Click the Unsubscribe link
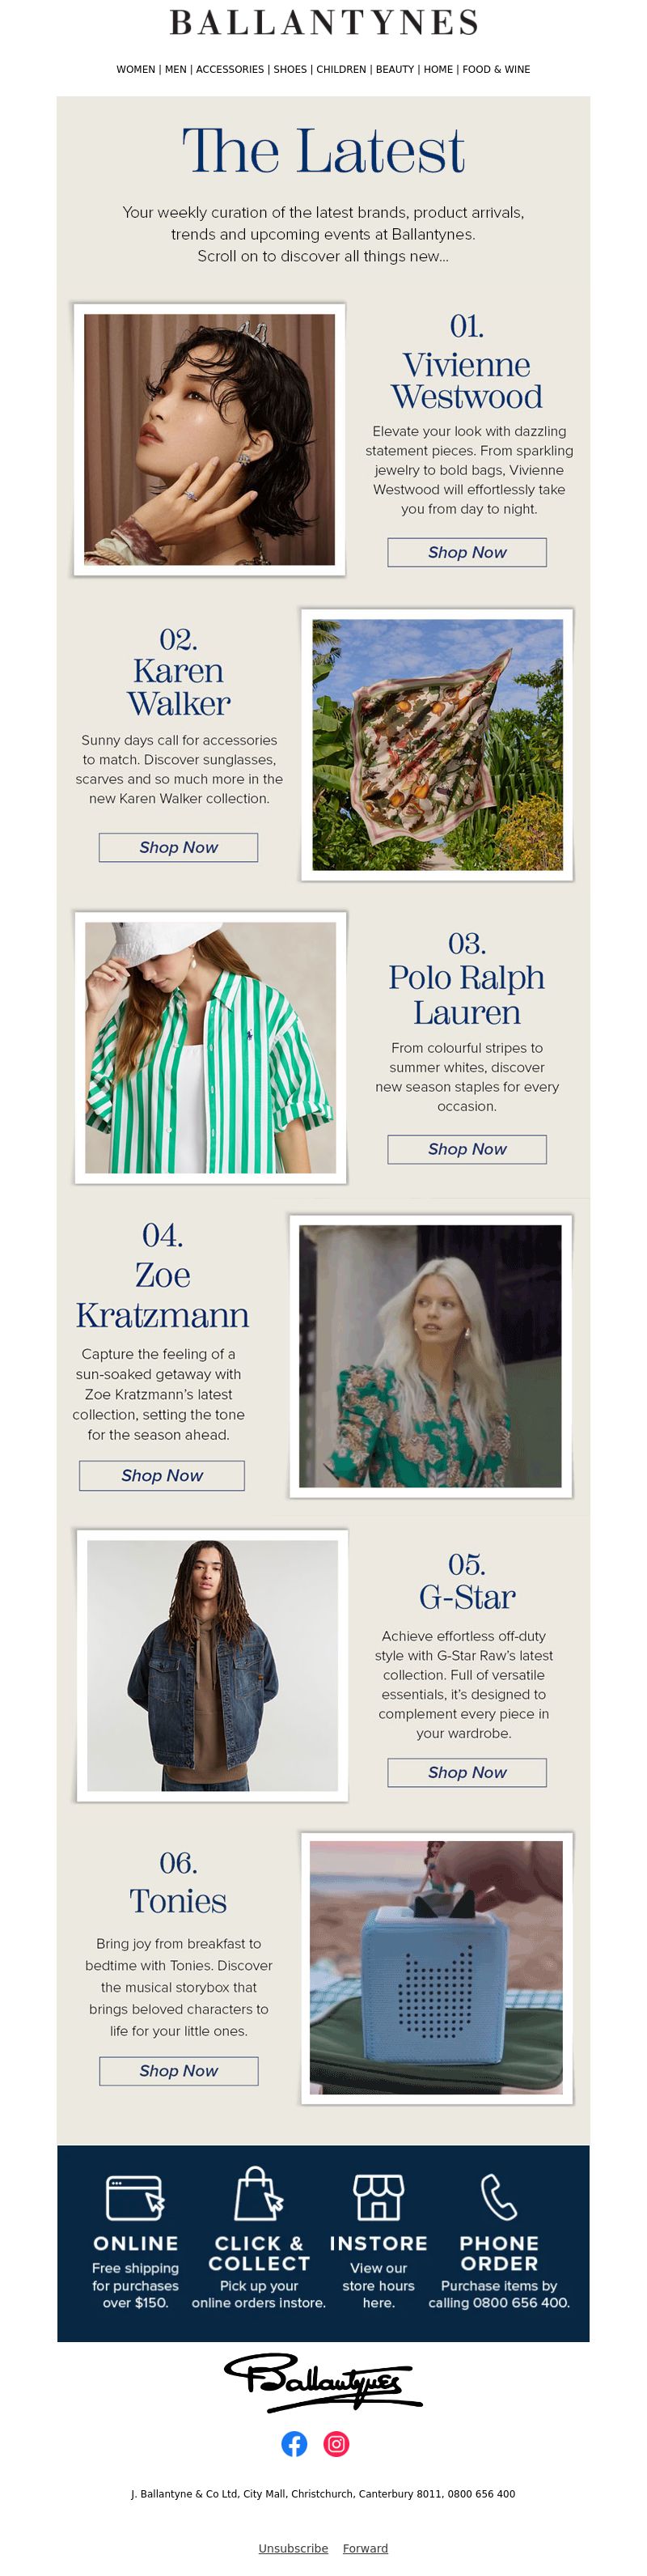This screenshot has height=2576, width=647. point(293,2549)
